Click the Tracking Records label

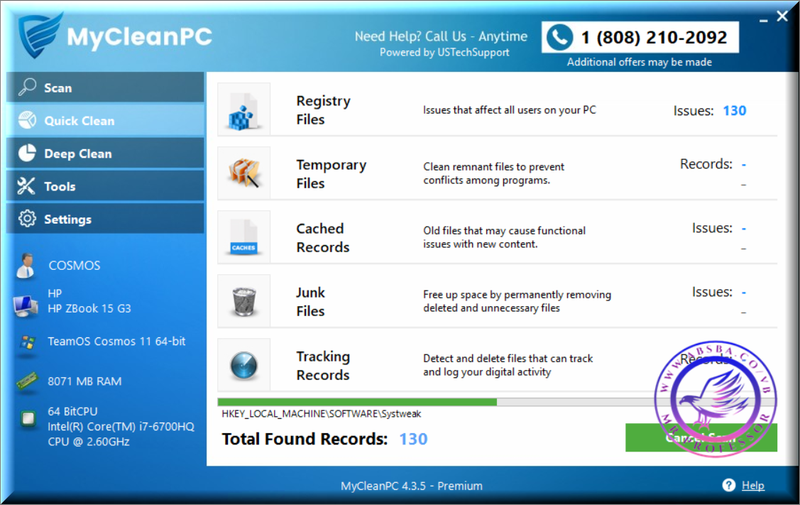(x=323, y=365)
